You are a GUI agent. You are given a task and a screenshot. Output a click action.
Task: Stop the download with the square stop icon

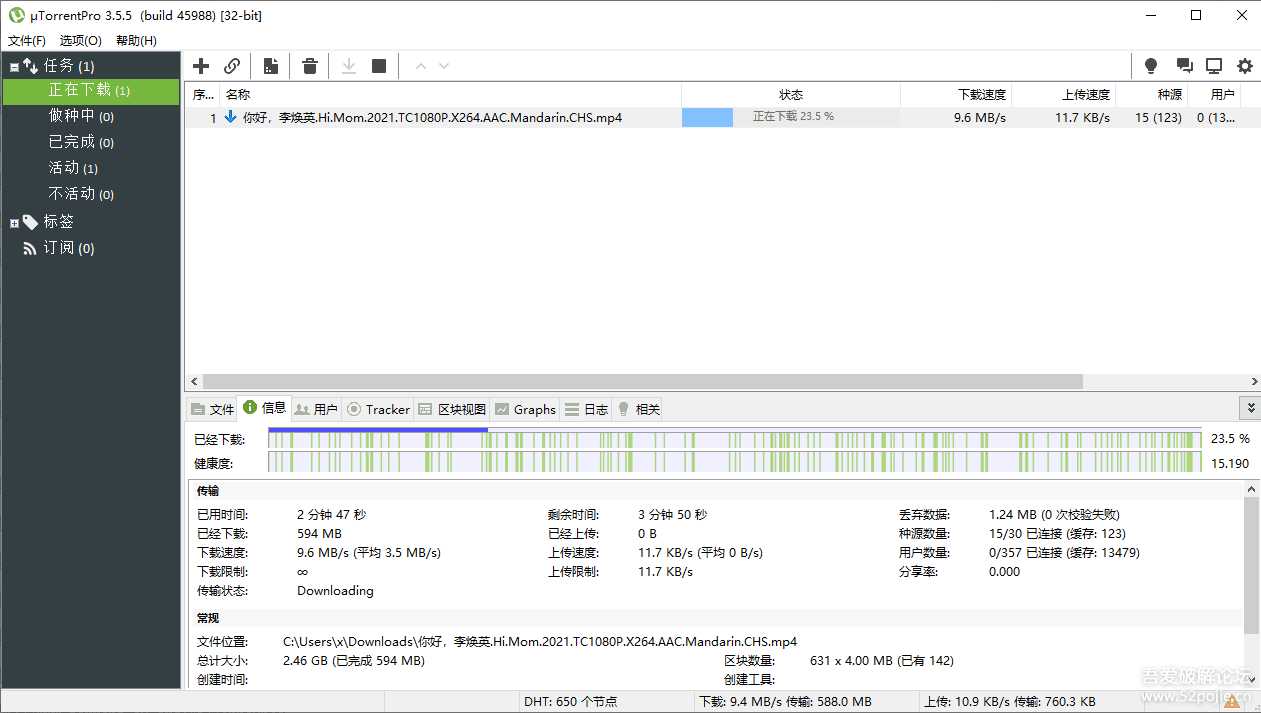378,66
